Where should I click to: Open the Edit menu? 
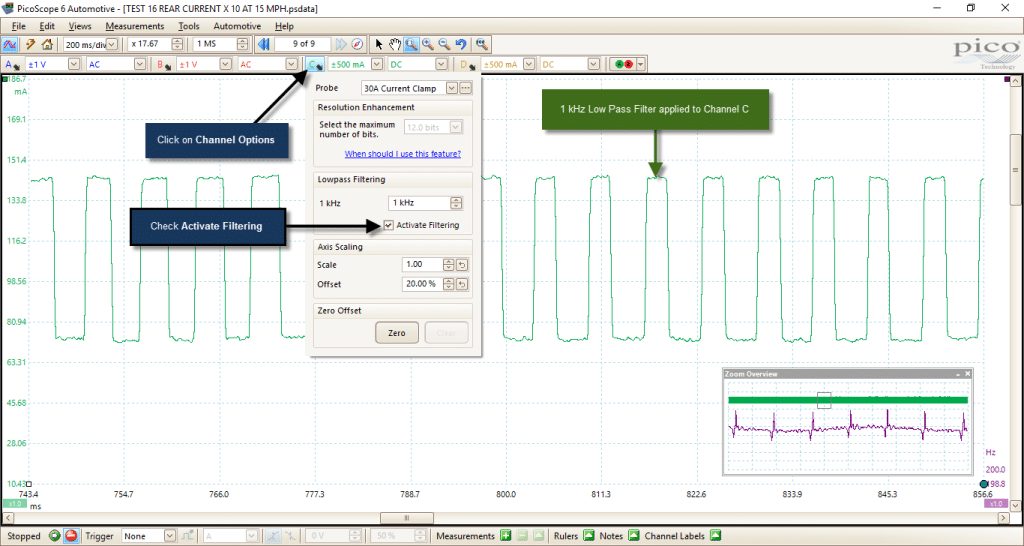(47, 26)
